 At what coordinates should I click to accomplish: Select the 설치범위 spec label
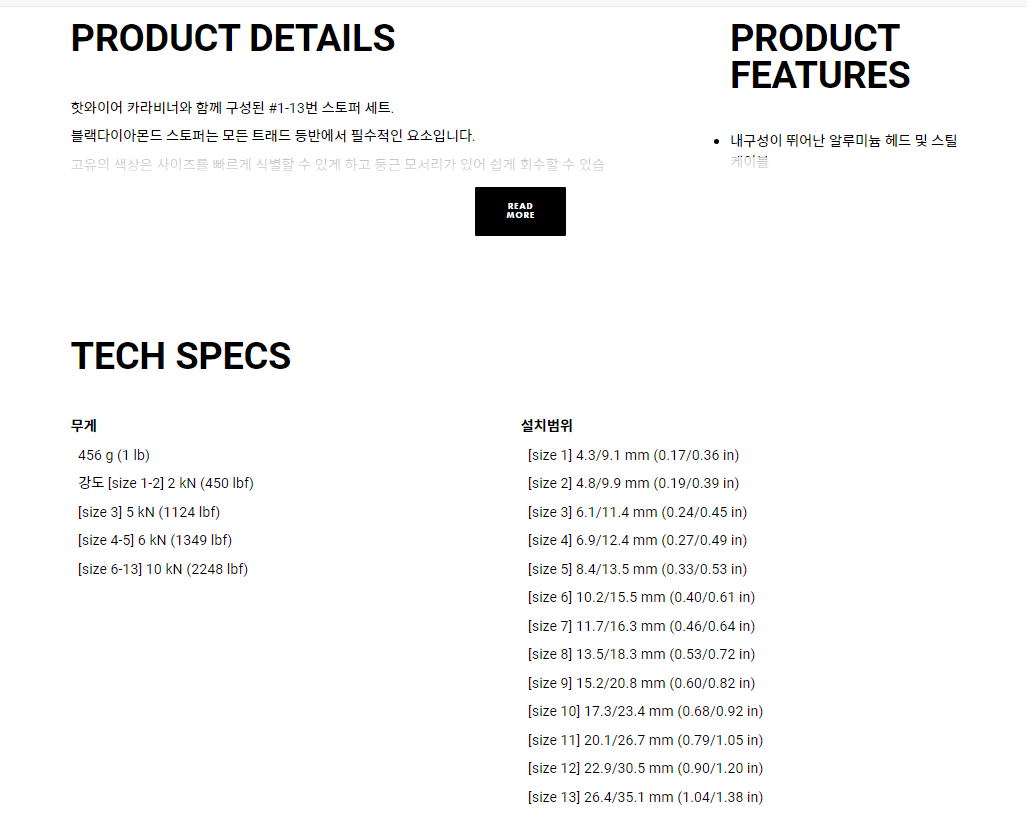(547, 425)
